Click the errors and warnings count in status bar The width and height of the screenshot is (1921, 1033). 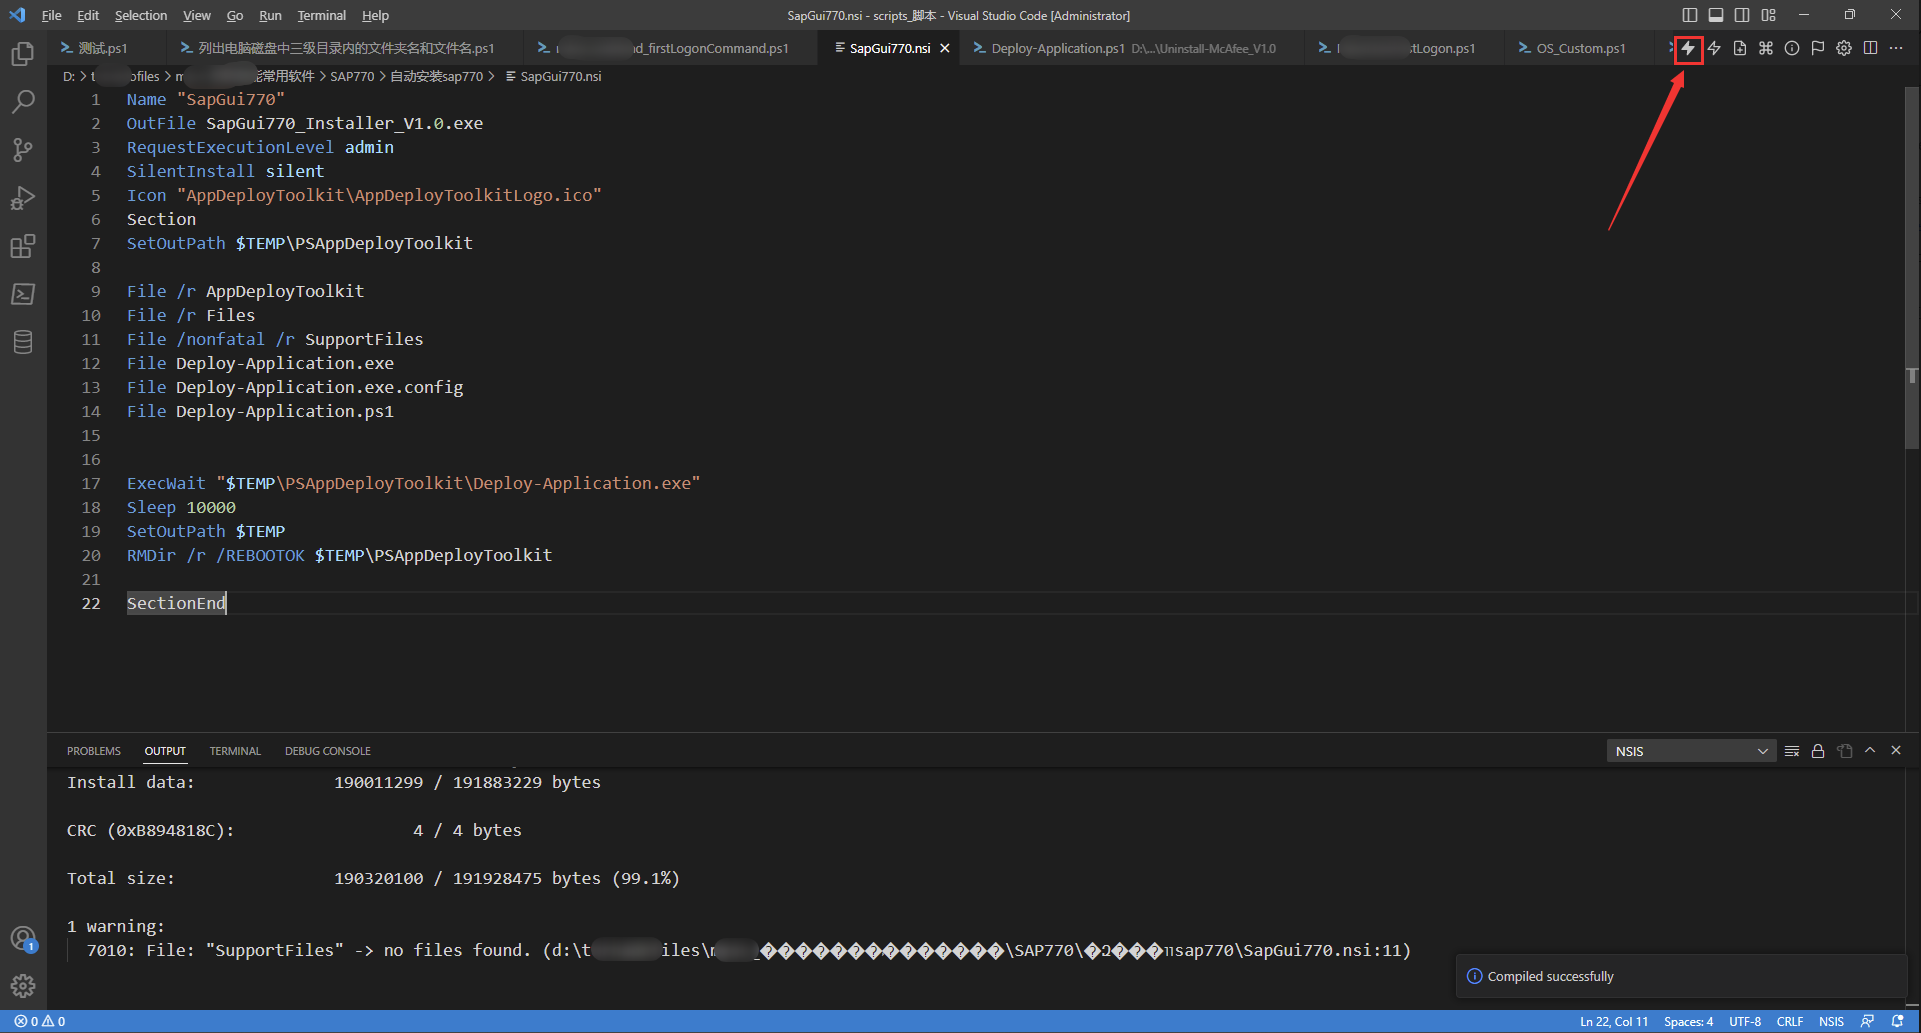pos(40,1021)
